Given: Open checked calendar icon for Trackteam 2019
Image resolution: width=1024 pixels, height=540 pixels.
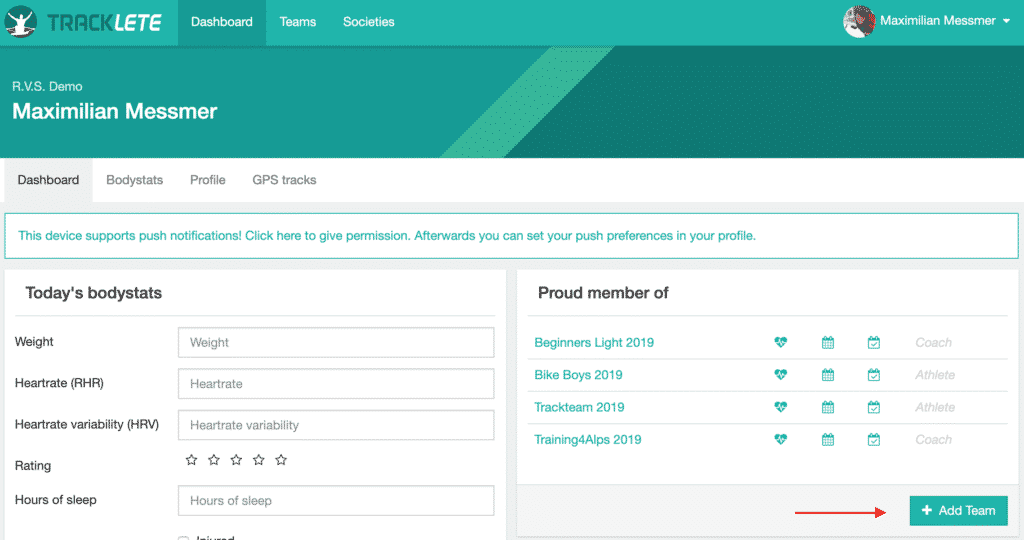Looking at the screenshot, I should [x=874, y=407].
